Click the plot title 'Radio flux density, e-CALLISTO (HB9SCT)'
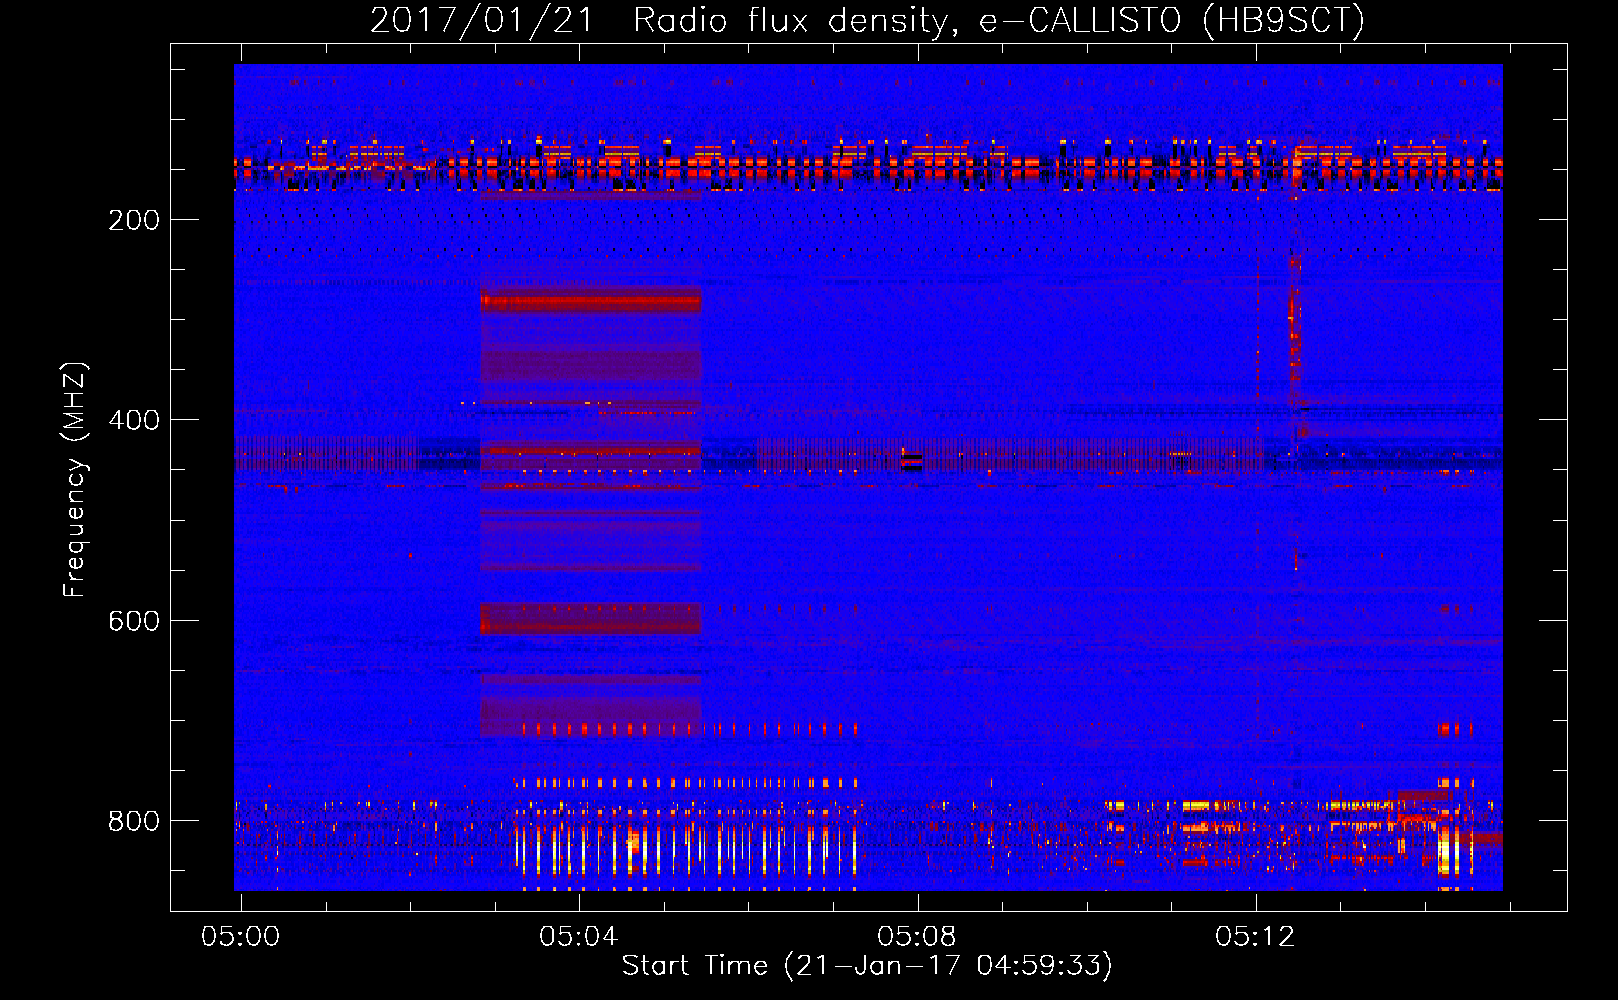The height and width of the screenshot is (1000, 1618). pyautogui.click(x=999, y=20)
